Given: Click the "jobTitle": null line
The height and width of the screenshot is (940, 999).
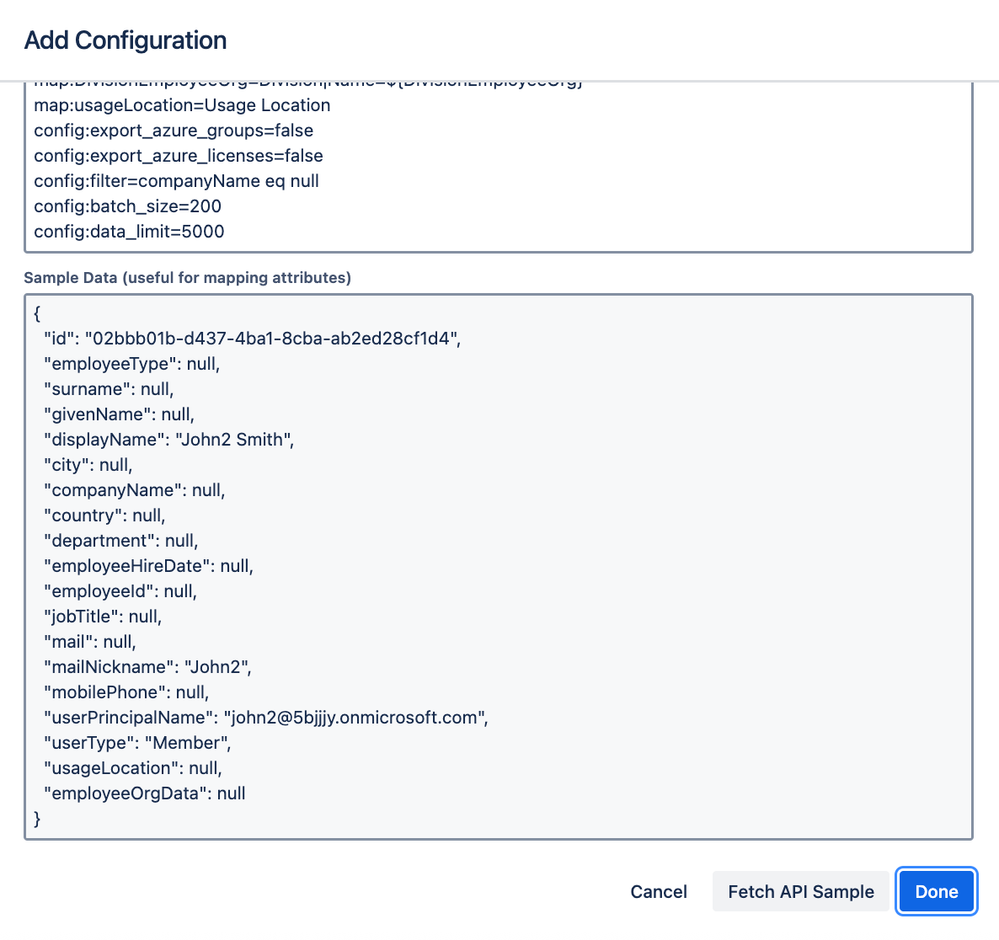Looking at the screenshot, I should (102, 616).
